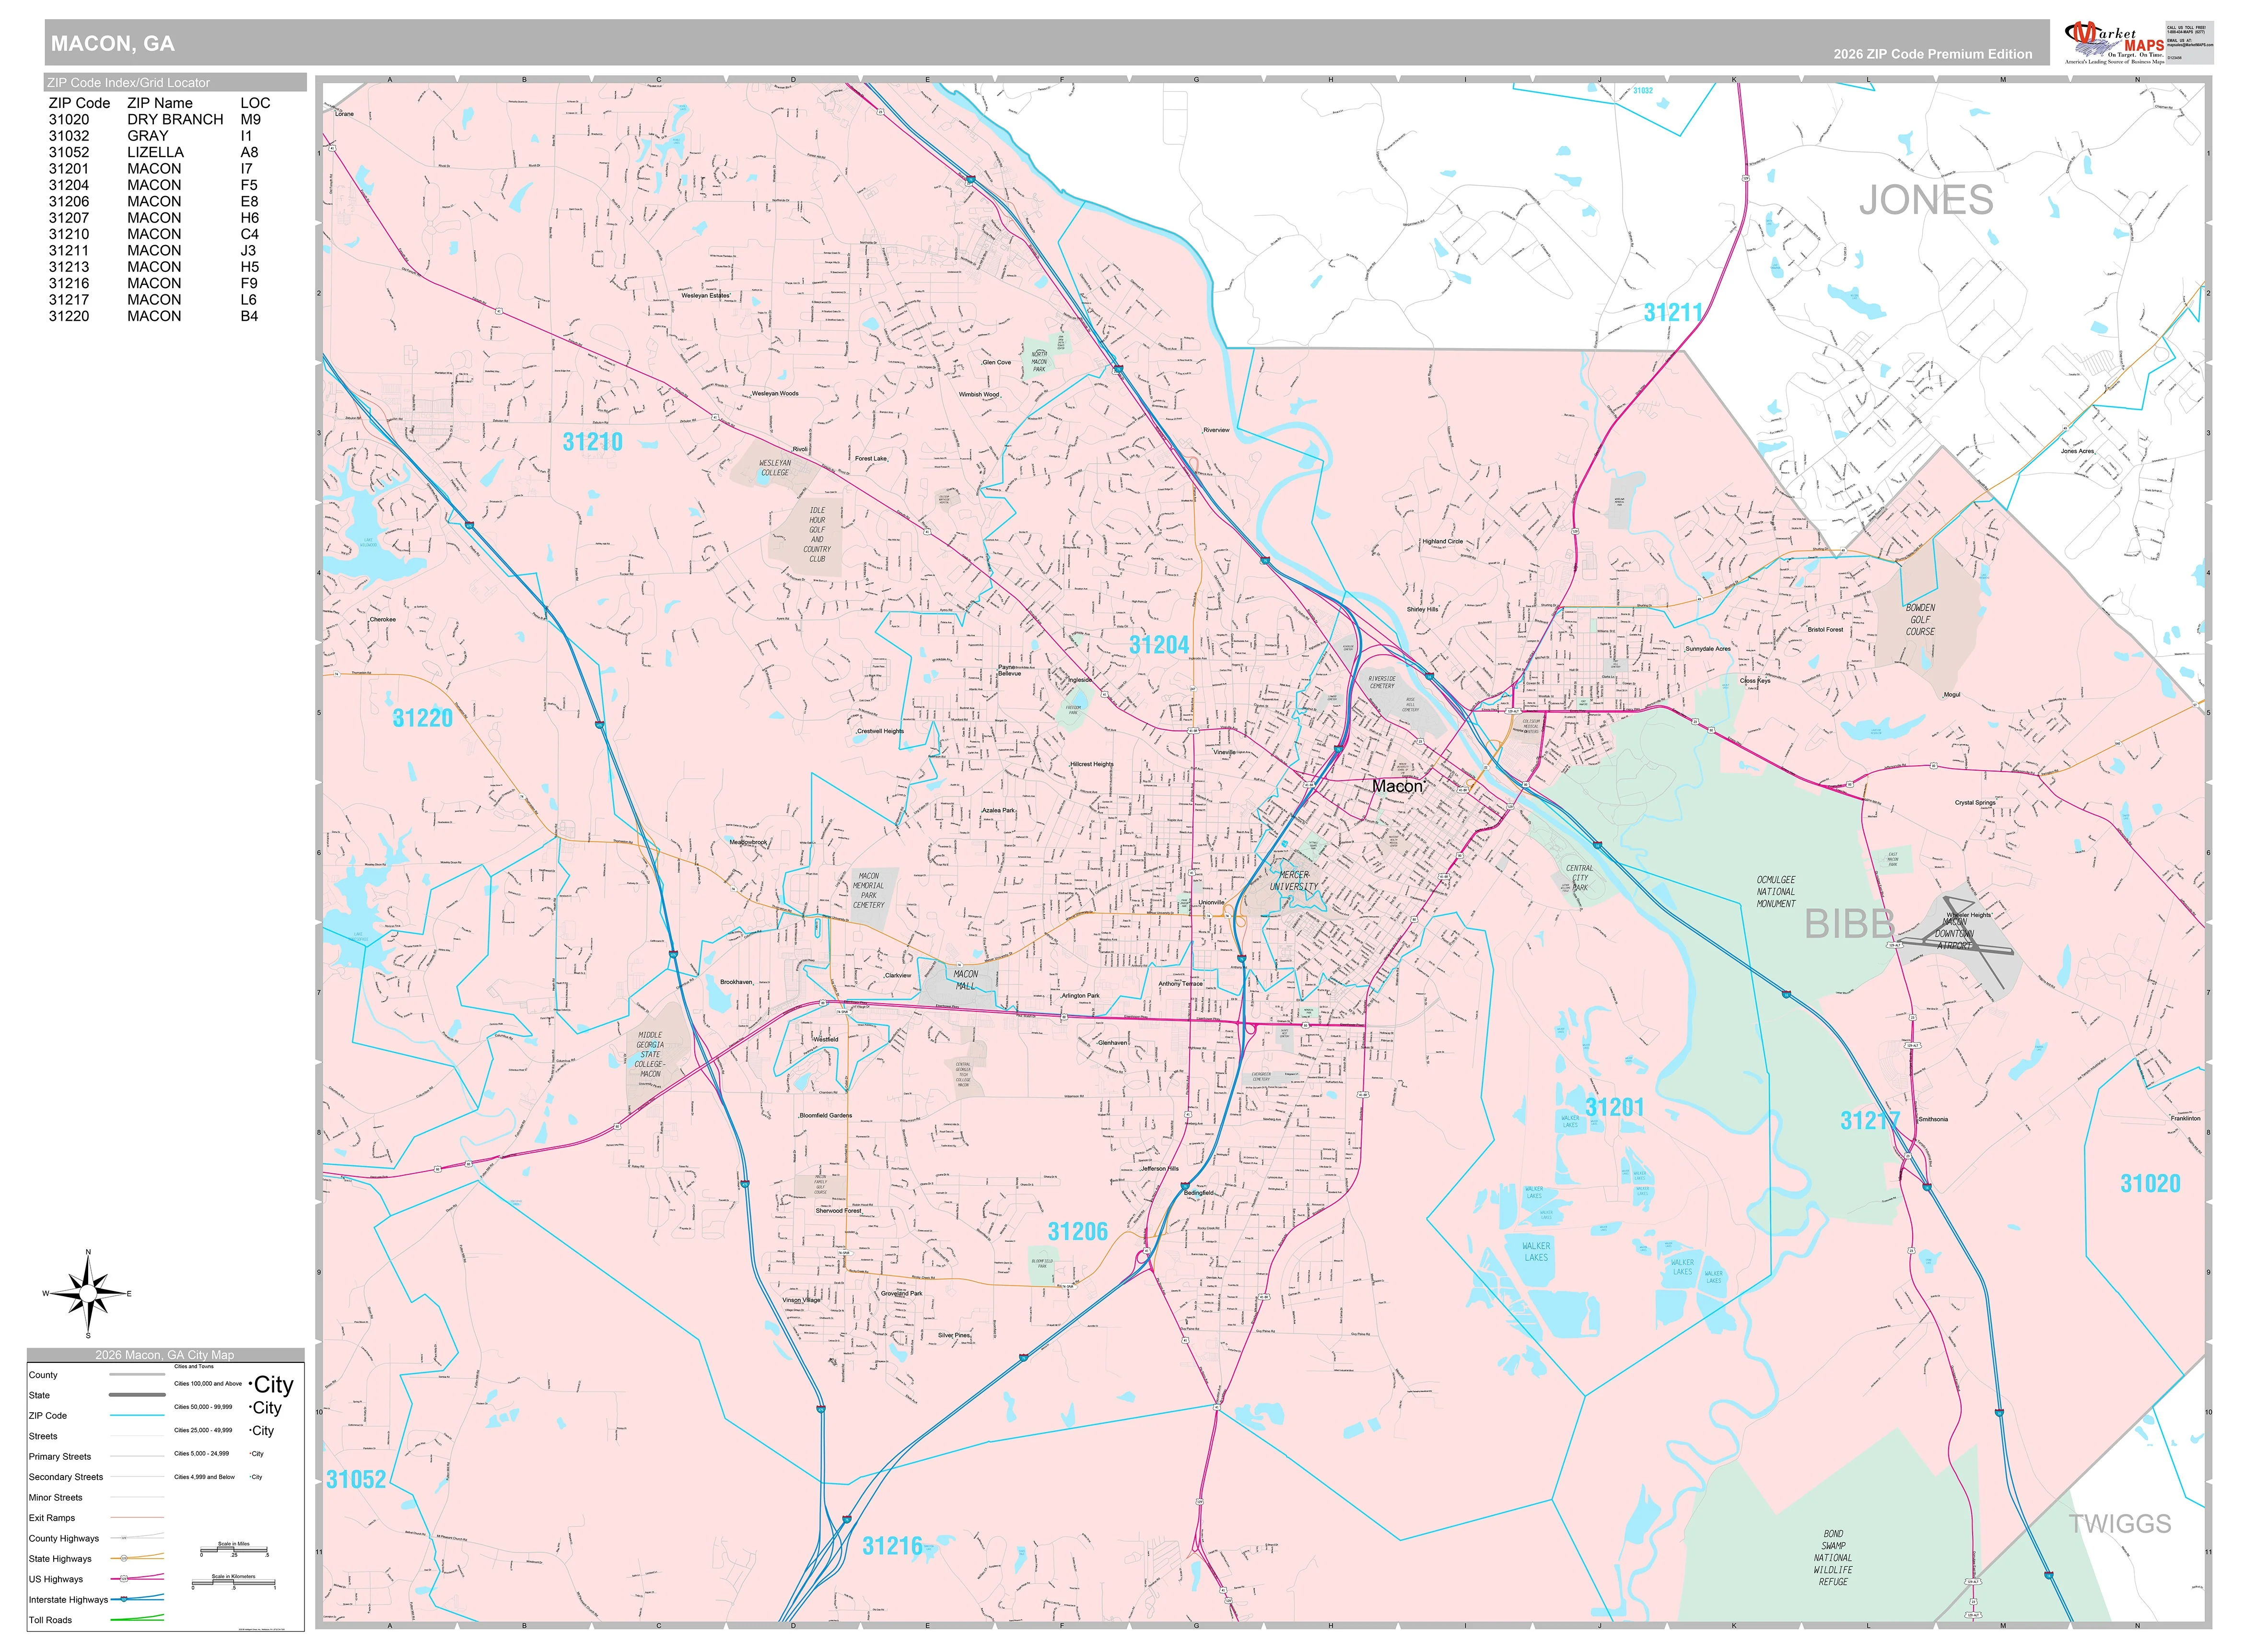Click the Scale in Kilometers bar
This screenshot has height=1652, width=2244.
(234, 1582)
